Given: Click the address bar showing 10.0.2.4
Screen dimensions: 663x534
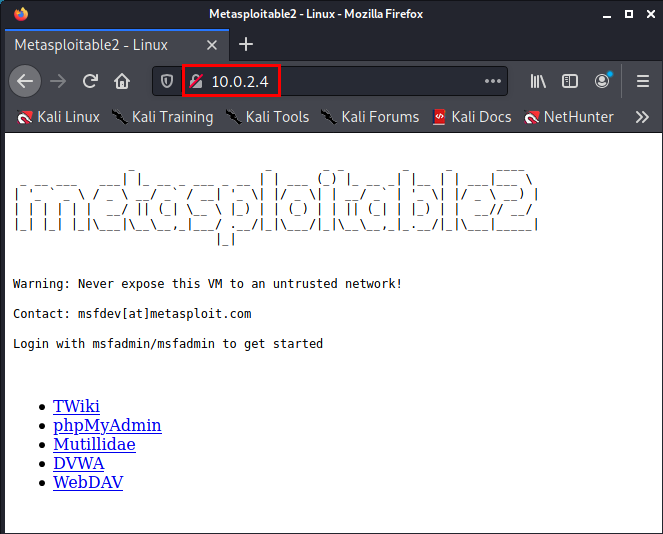Looking at the screenshot, I should [330, 81].
